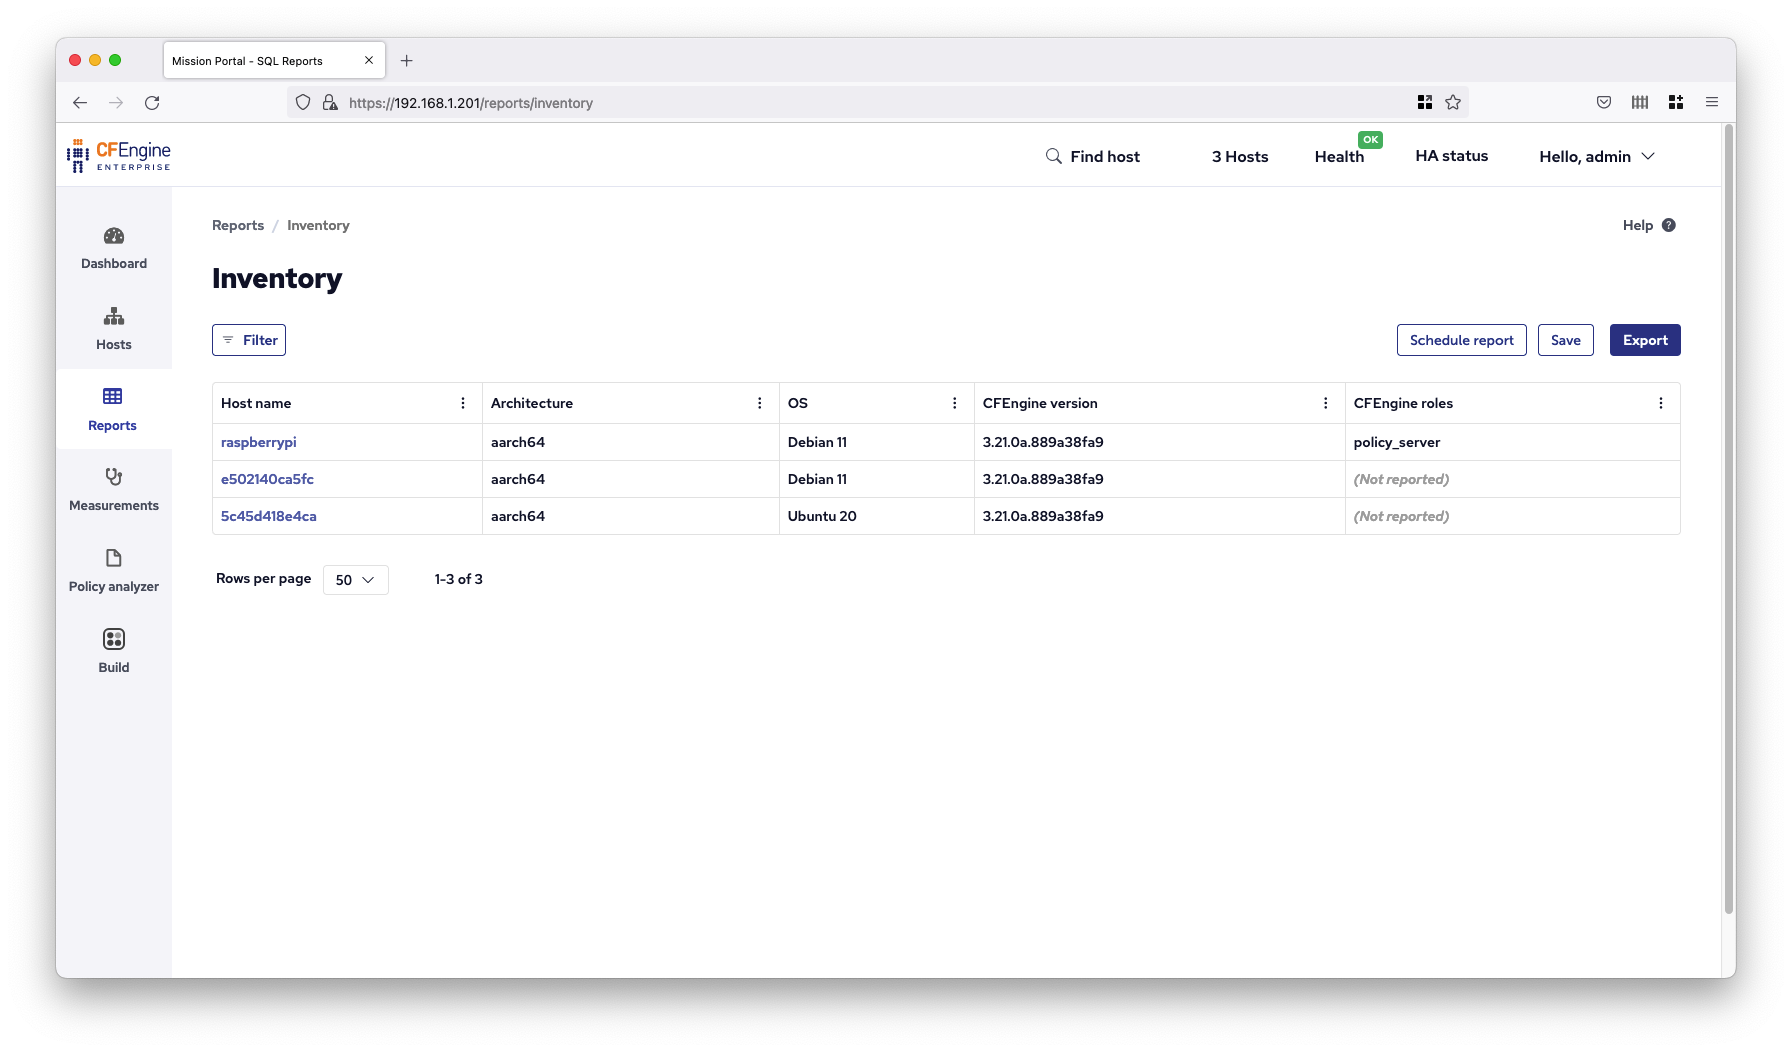Image resolution: width=1792 pixels, height=1052 pixels.
Task: Click the Help label text
Action: [x=1638, y=225]
